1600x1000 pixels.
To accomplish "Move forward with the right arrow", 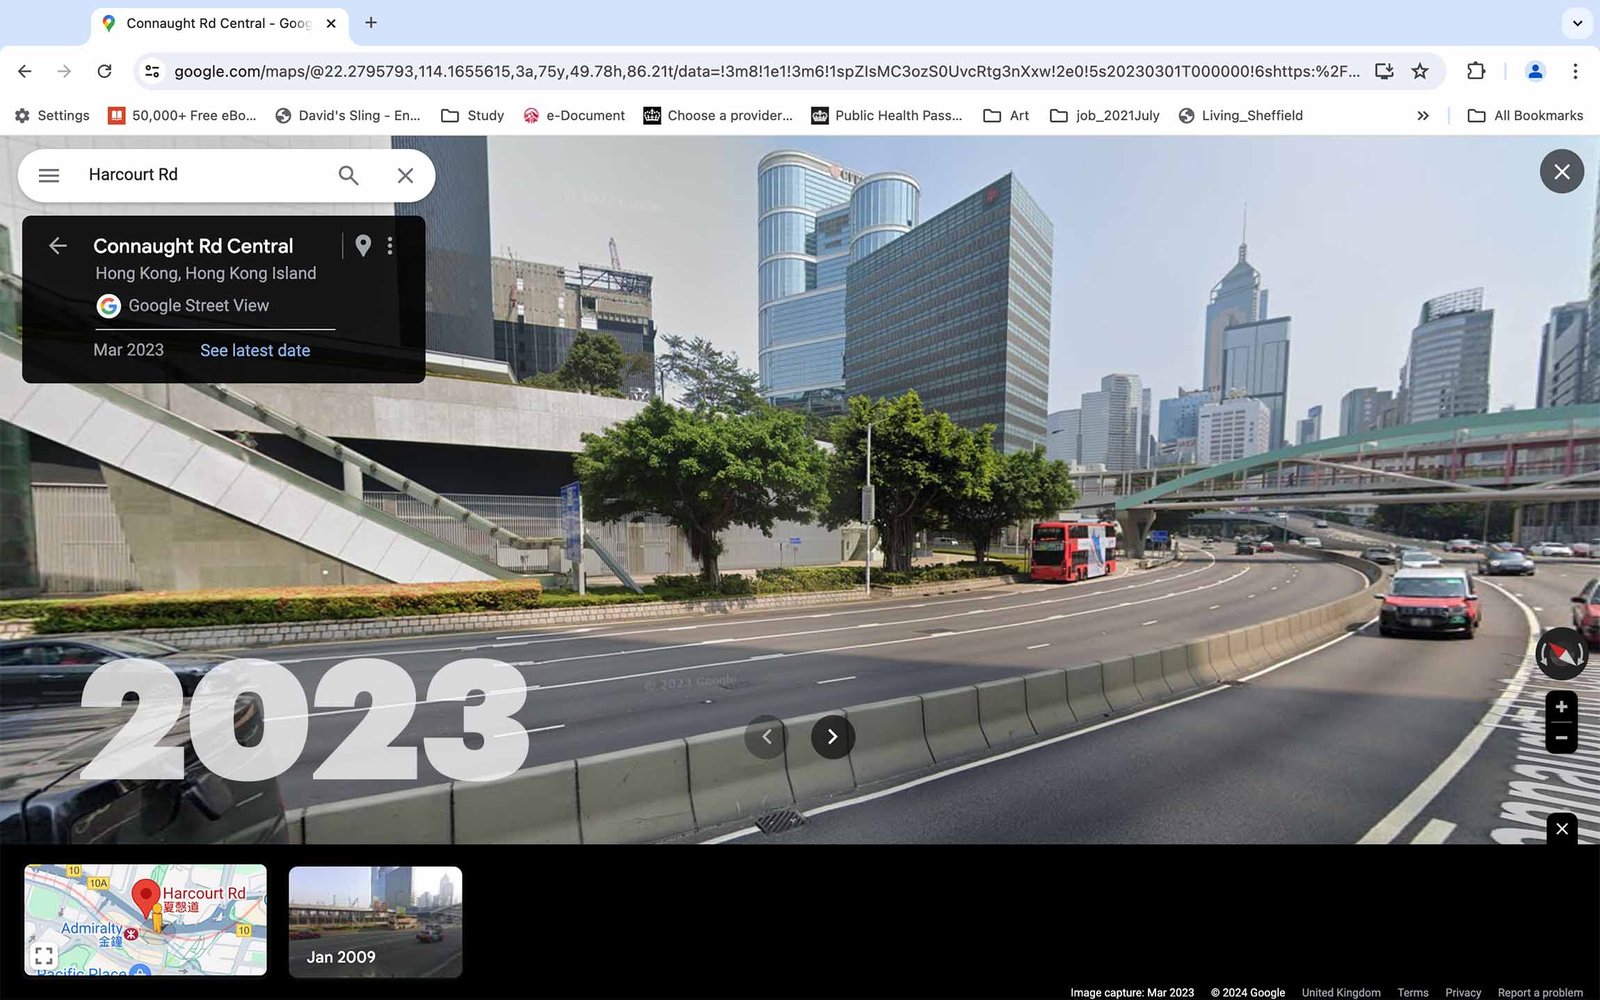I will [x=832, y=737].
